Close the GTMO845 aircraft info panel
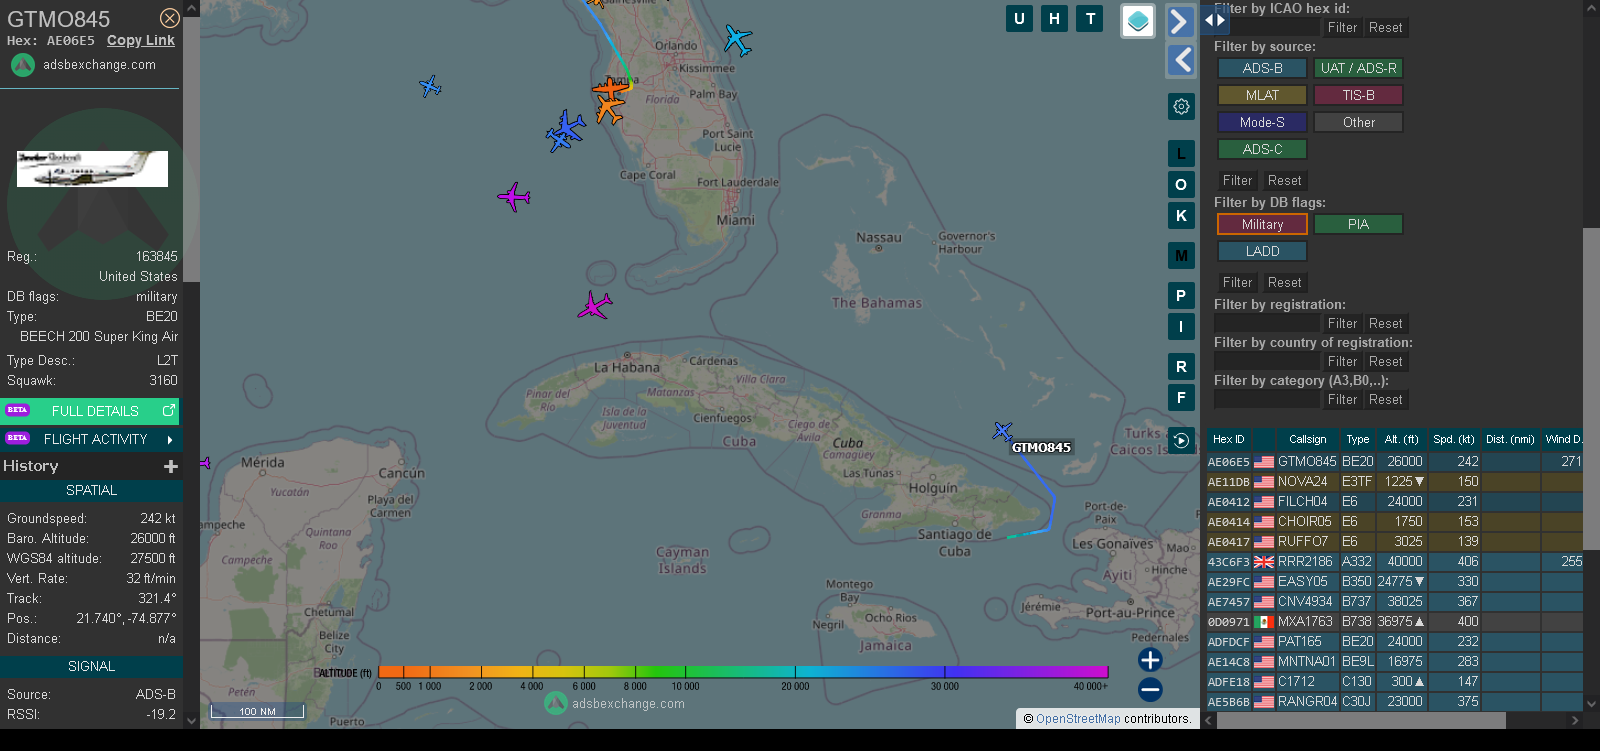The image size is (1600, 751). pyautogui.click(x=170, y=18)
